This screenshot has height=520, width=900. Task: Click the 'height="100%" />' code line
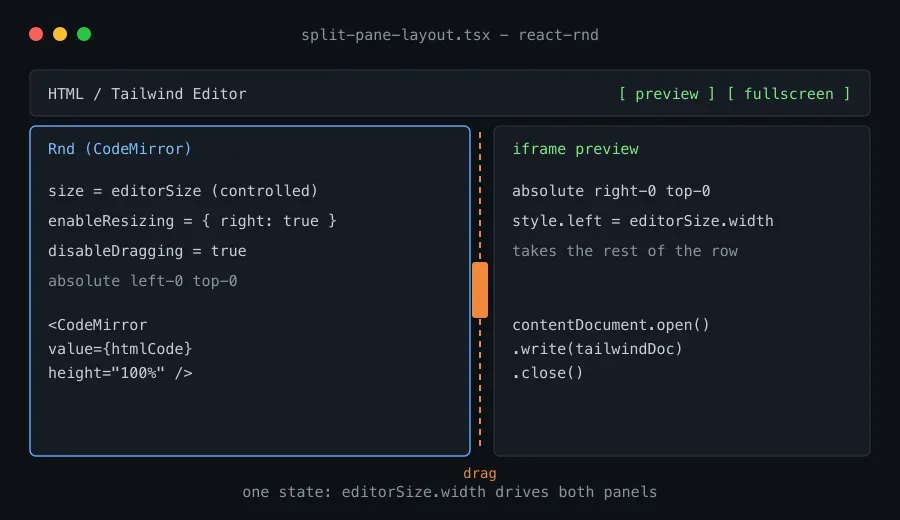click(x=120, y=372)
